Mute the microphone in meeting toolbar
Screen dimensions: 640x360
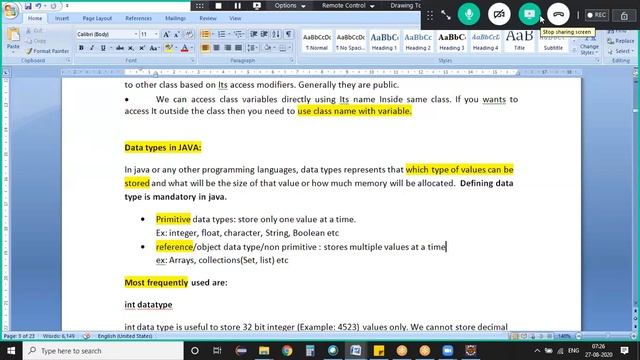coord(469,14)
